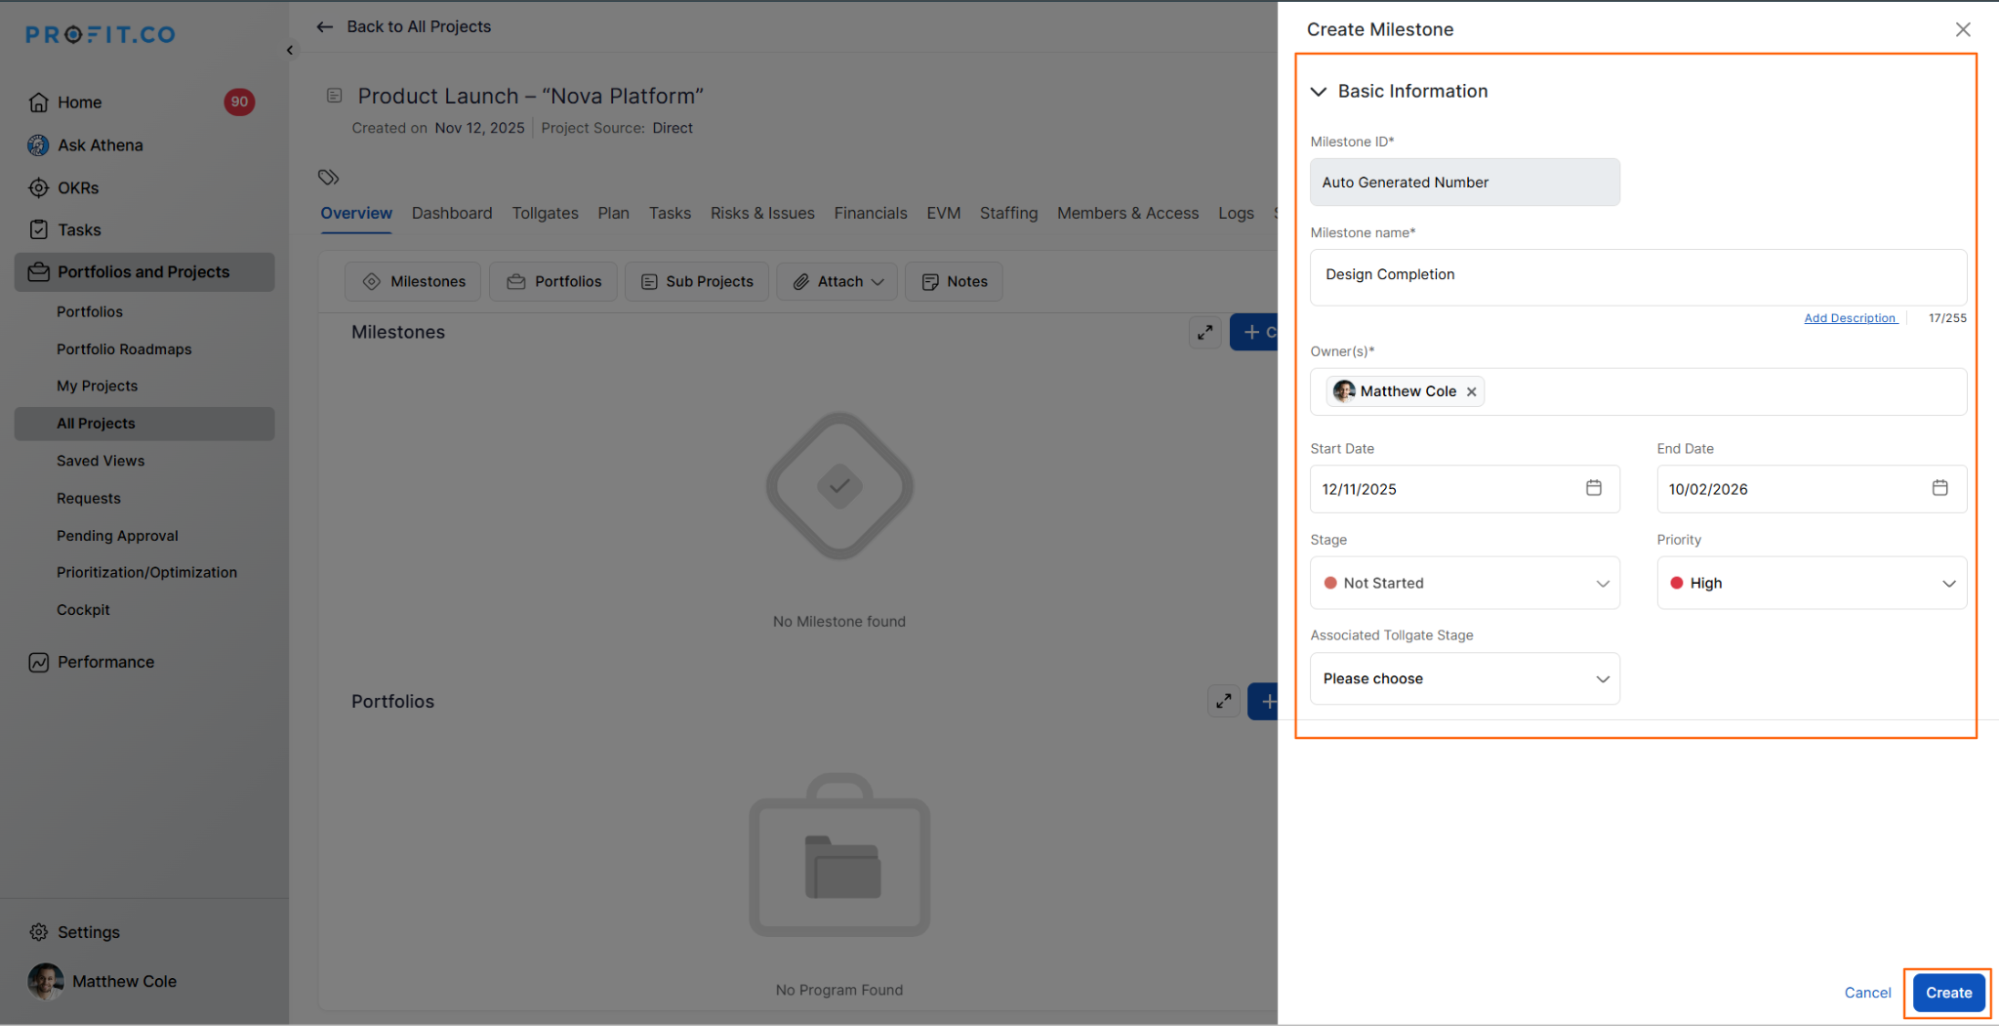Click the back arrow to All Projects
Viewport: 1999px width, 1026px height.
325,27
